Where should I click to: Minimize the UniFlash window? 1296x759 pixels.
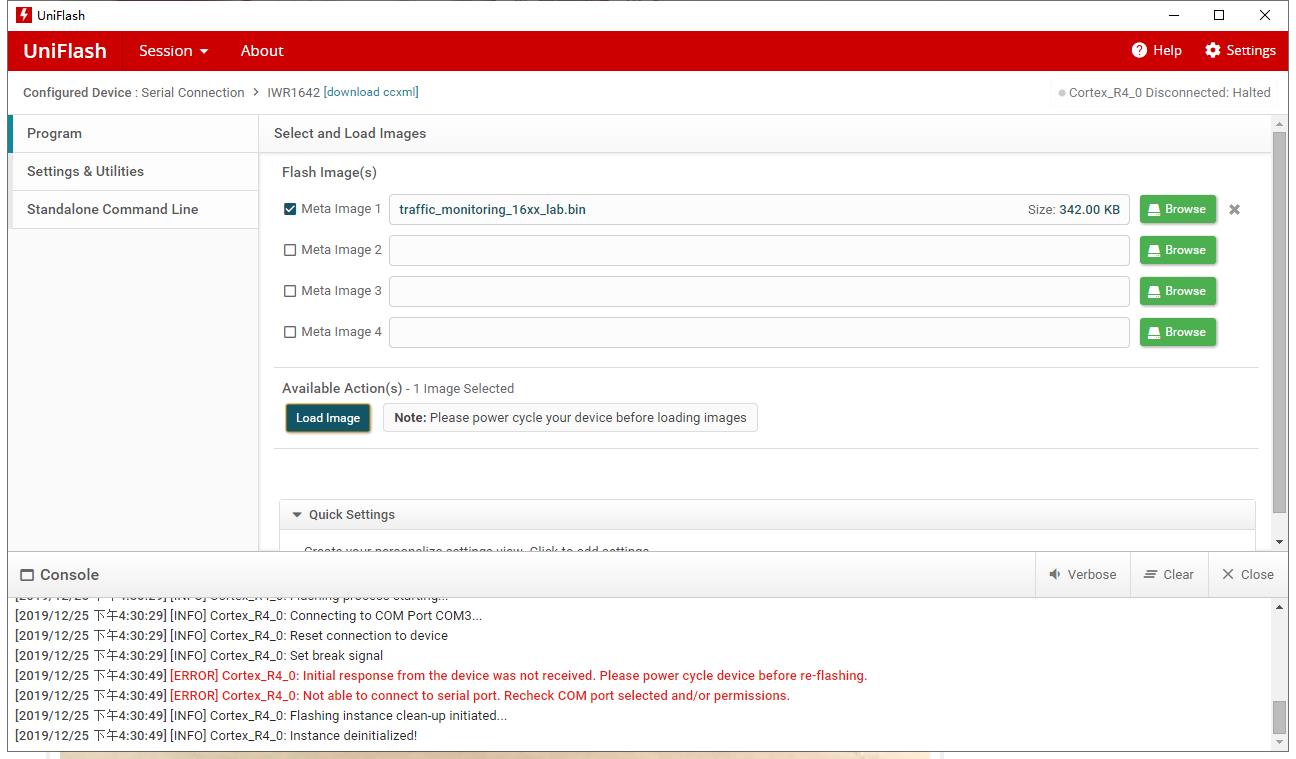pyautogui.click(x=1173, y=15)
